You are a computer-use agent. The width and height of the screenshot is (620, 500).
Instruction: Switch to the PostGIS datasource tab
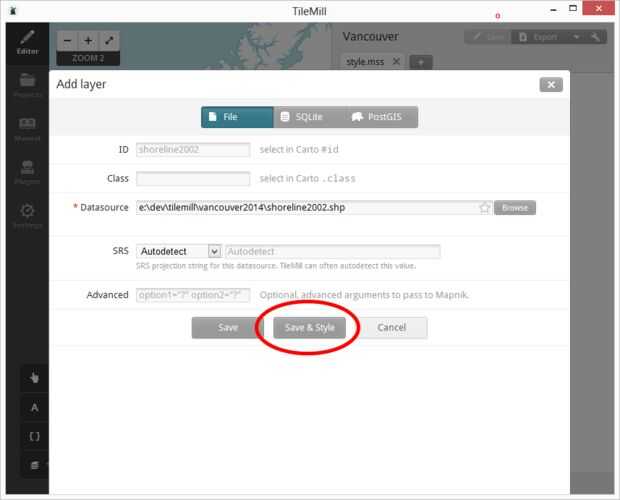[x=381, y=117]
